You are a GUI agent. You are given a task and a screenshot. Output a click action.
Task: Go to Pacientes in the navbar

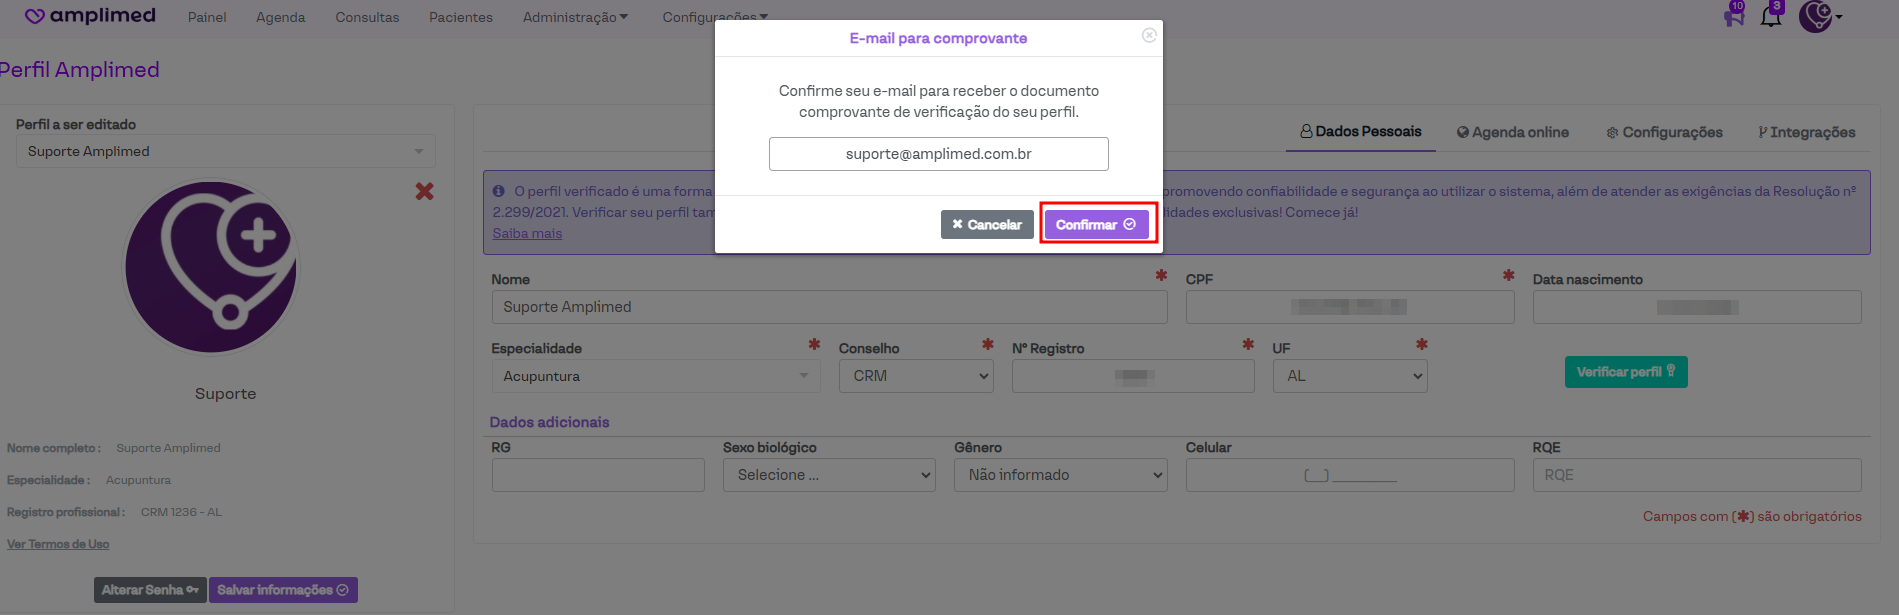point(461,17)
